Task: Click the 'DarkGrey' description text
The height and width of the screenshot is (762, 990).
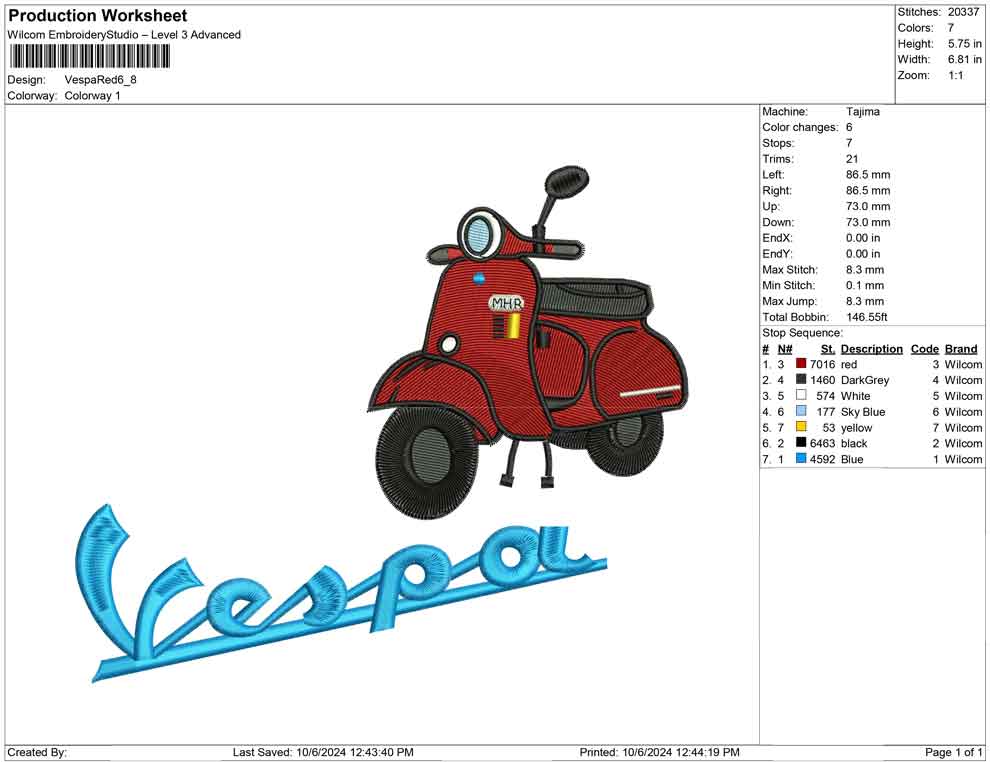Action: 865,380
